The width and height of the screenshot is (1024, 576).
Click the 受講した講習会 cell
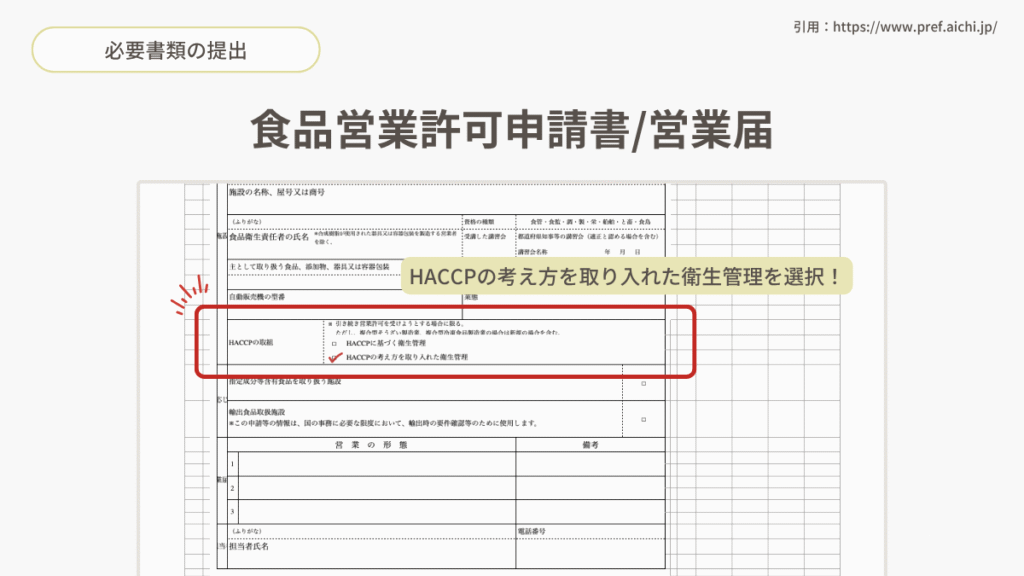coord(488,243)
